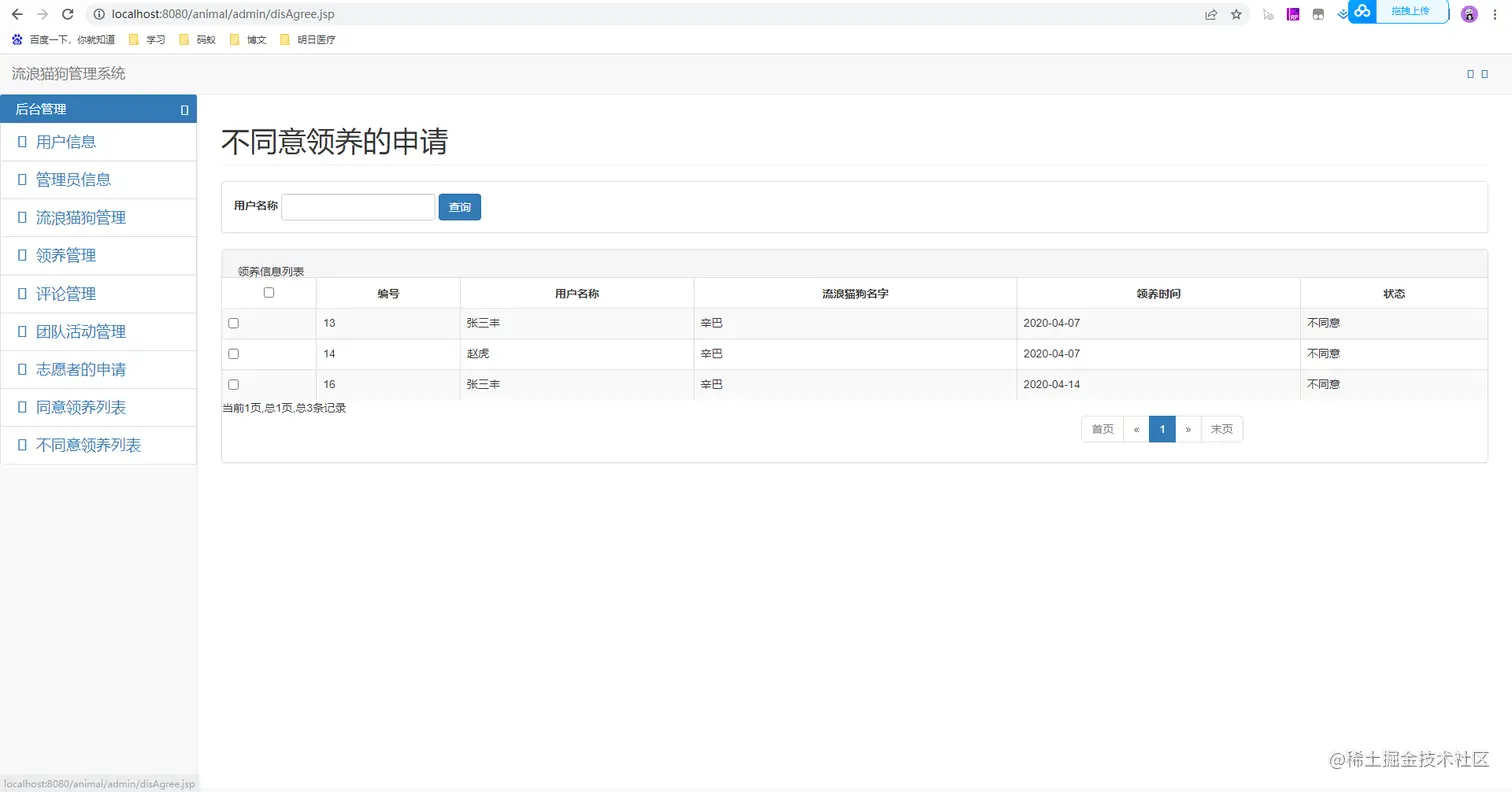
Task: Open the purple browser profile avatar
Action: pos(1468,14)
